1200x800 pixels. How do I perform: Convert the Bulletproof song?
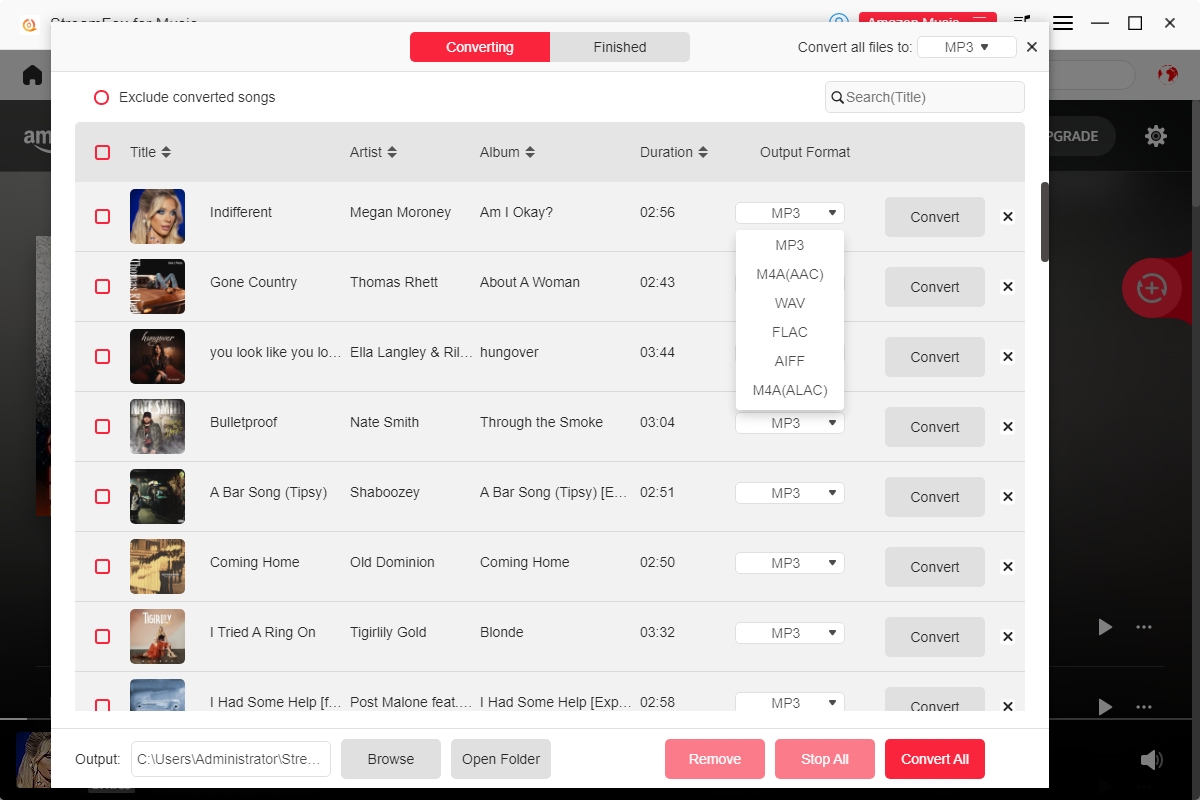coord(935,427)
